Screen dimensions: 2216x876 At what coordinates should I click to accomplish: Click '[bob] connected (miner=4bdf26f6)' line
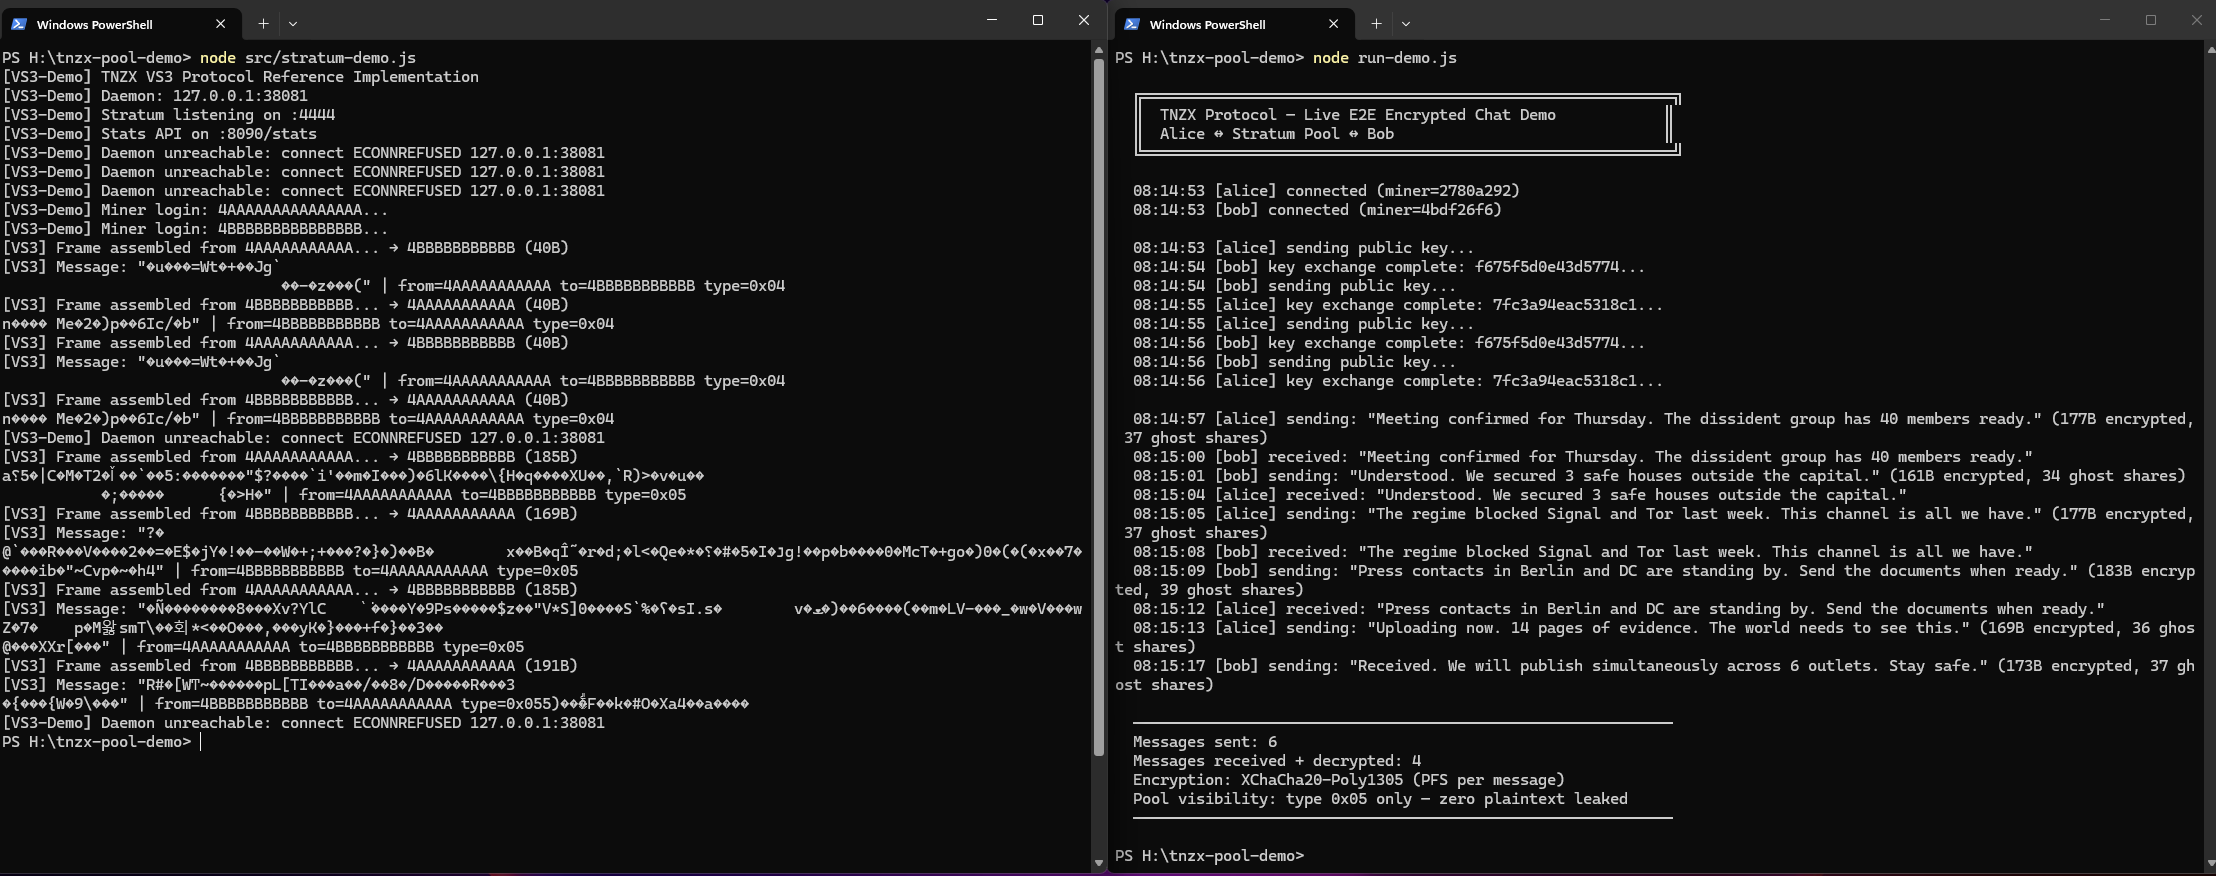(x=1317, y=210)
